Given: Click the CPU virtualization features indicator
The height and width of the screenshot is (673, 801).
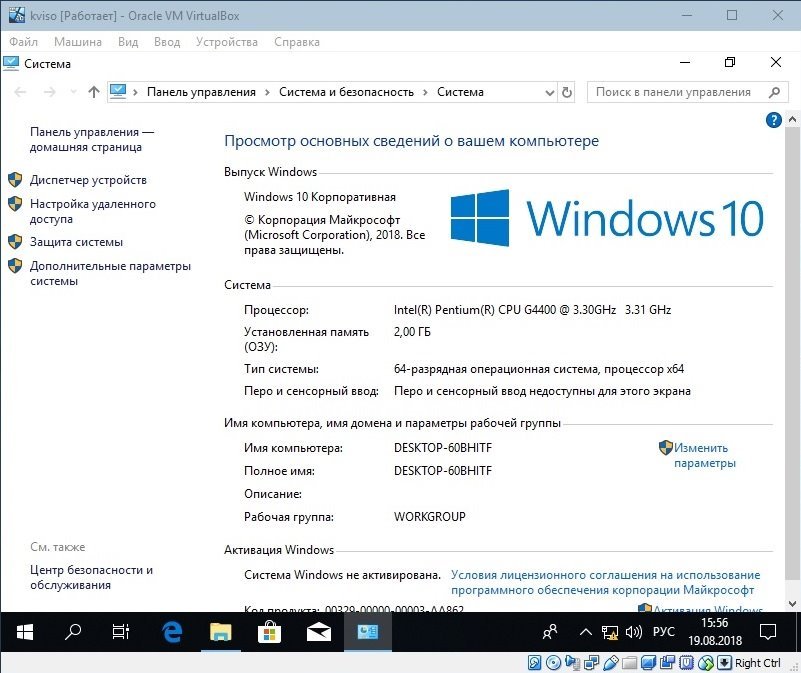Looking at the screenshot, I should 687,663.
